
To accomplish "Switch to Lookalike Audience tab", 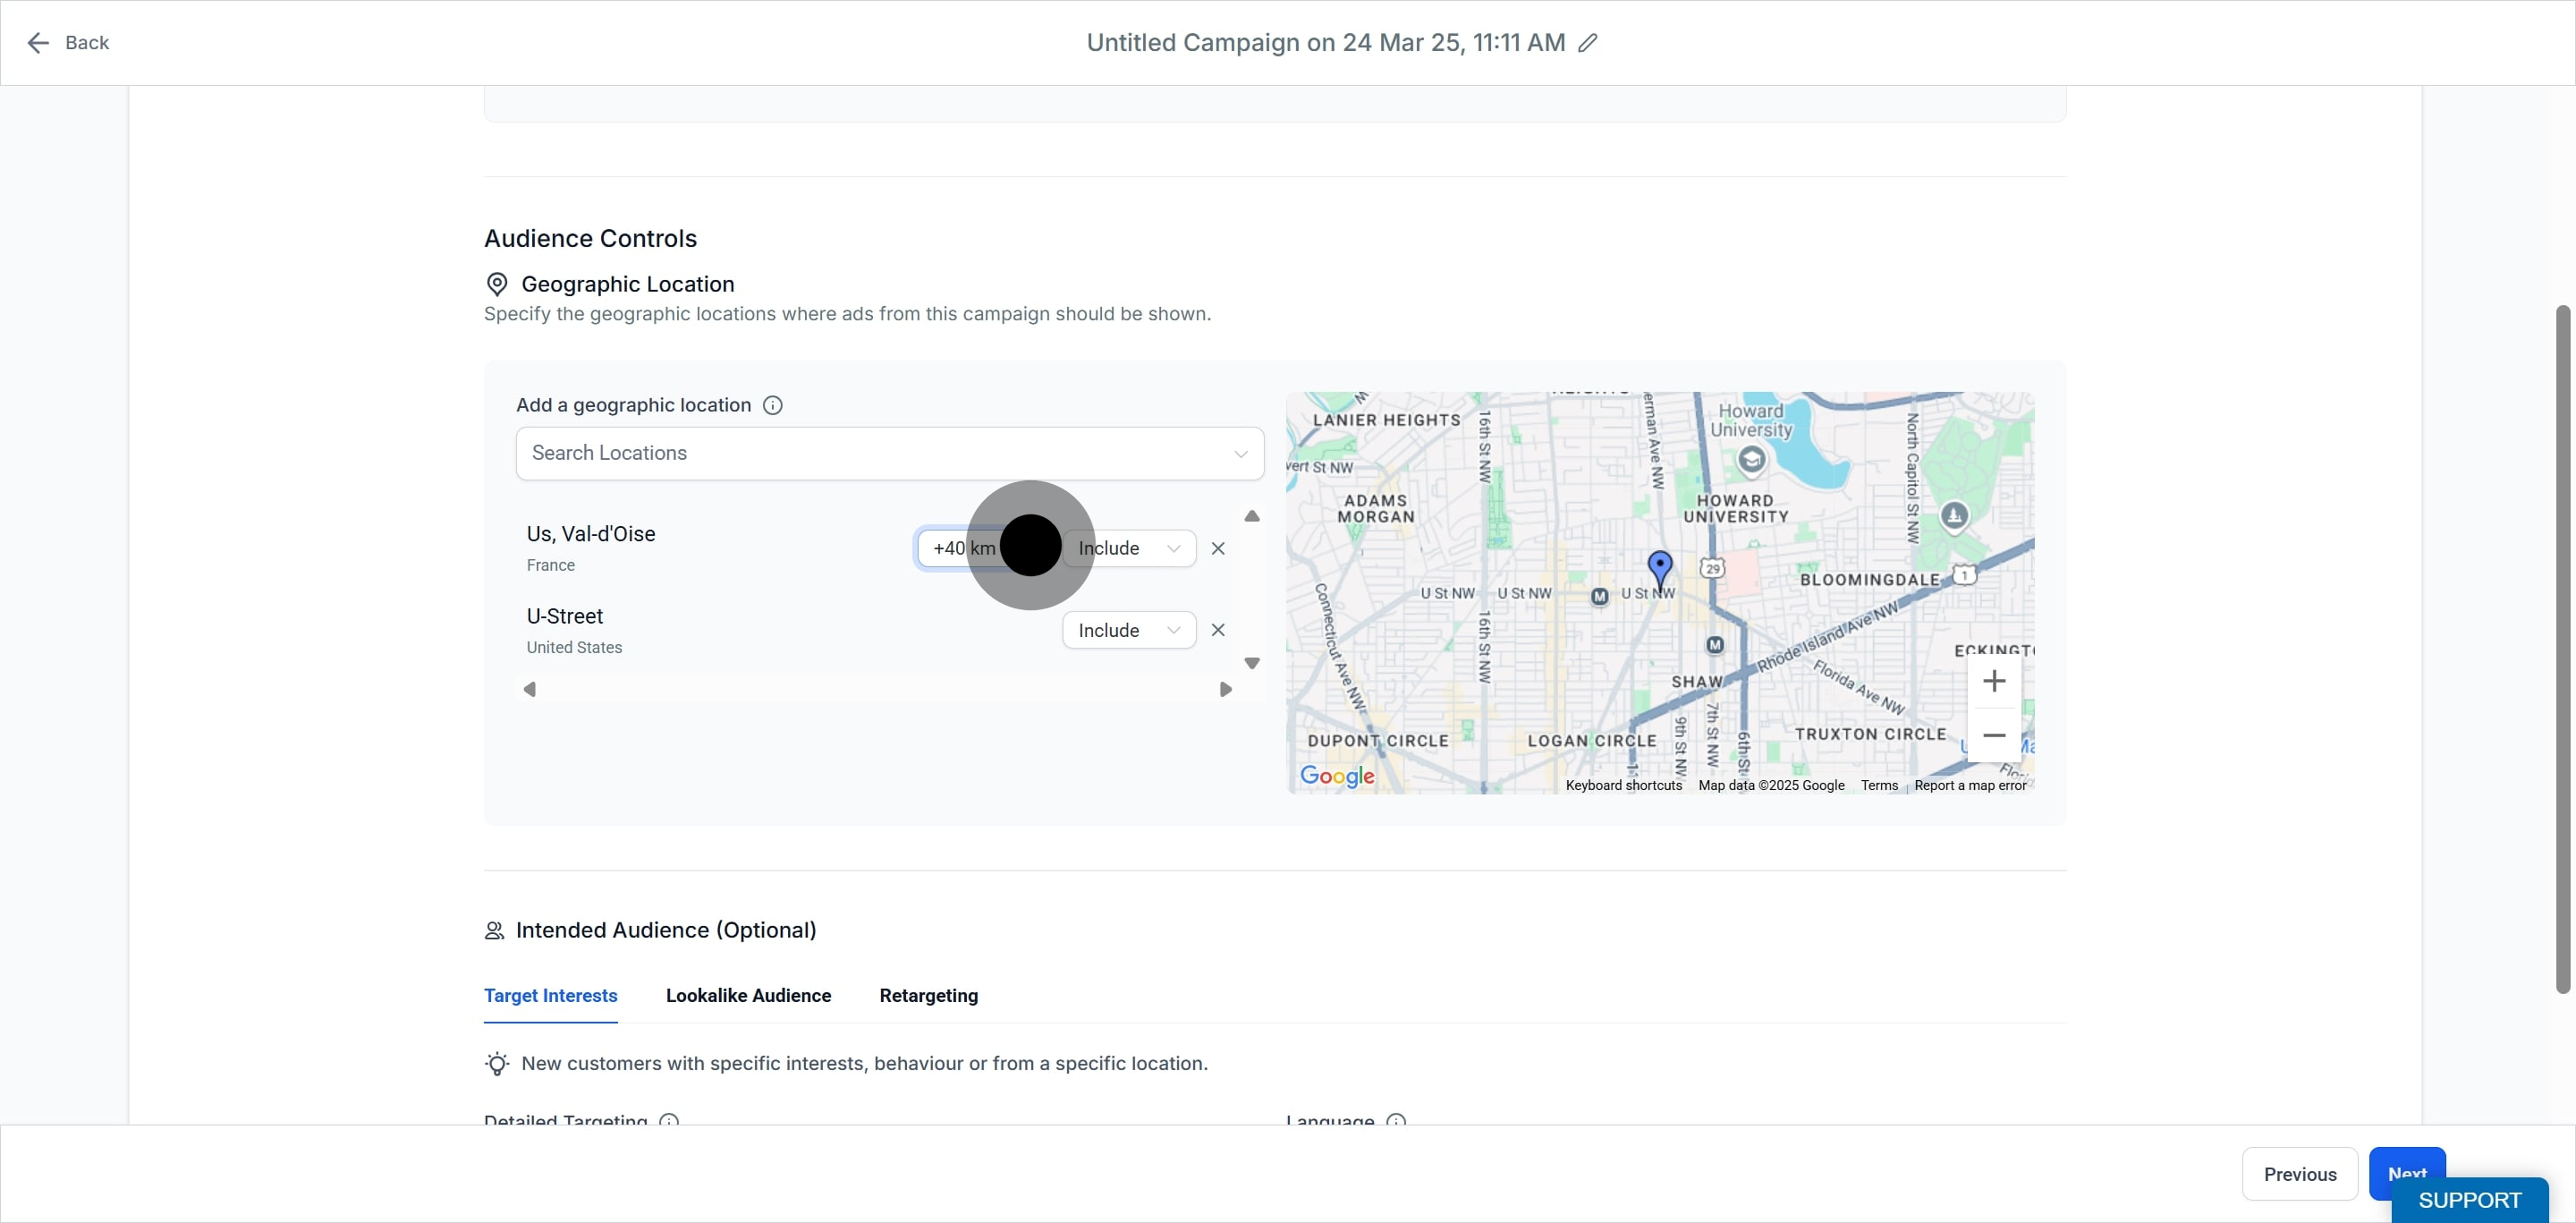I will click(x=748, y=995).
